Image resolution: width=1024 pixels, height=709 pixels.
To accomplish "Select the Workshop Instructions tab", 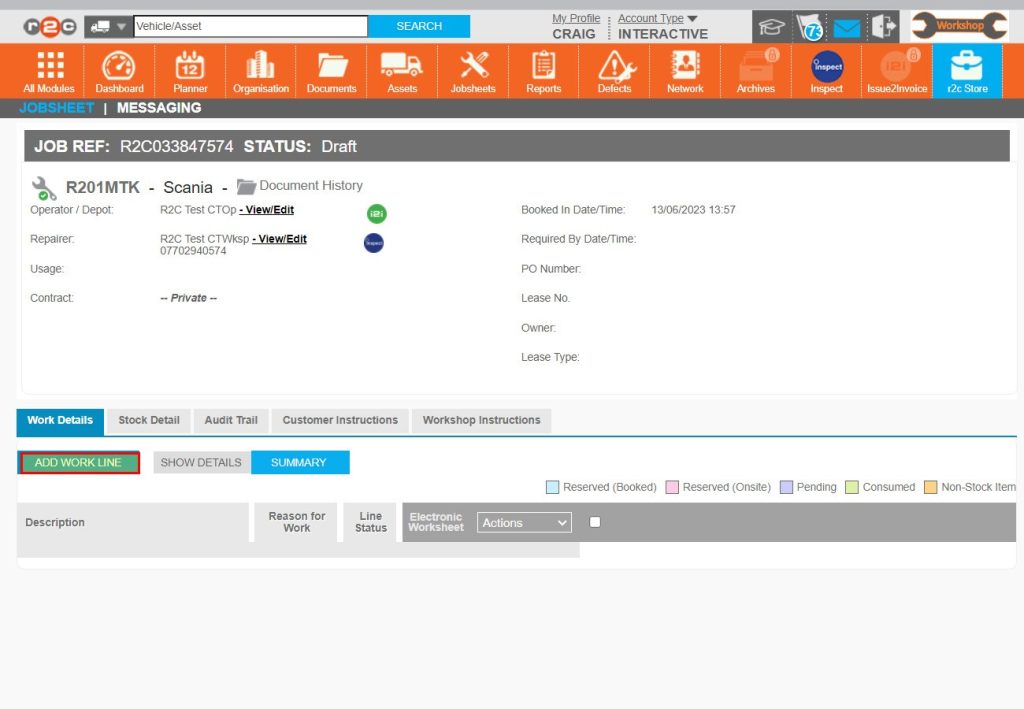I will [x=482, y=420].
